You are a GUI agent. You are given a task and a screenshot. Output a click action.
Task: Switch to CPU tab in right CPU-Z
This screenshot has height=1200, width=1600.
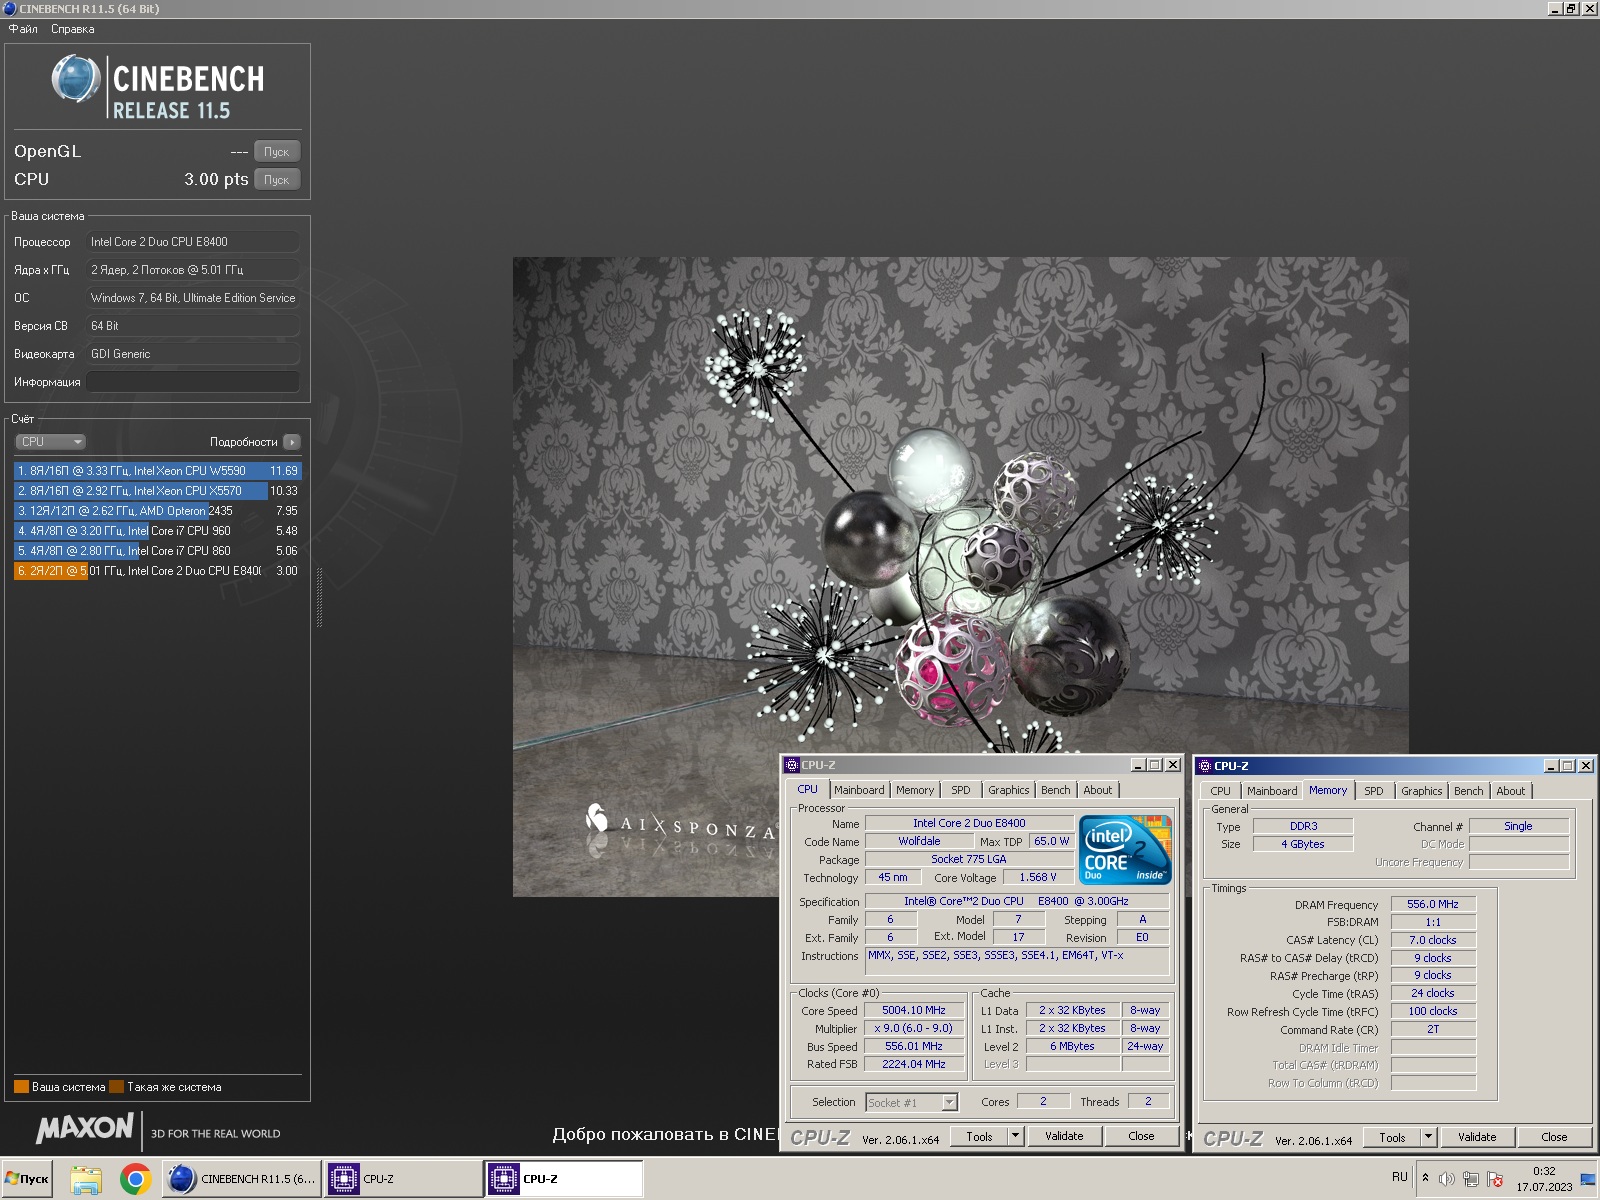1220,791
